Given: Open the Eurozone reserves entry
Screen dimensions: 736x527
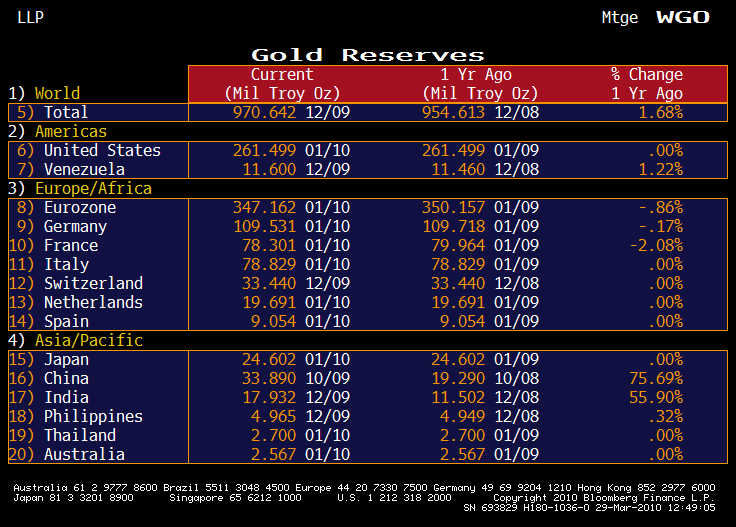Looking at the screenshot, I should (x=80, y=207).
